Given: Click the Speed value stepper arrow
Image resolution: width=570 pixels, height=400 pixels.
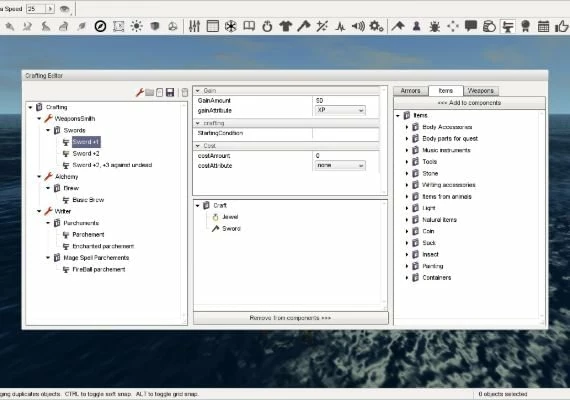Looking at the screenshot, I should tap(50, 9).
